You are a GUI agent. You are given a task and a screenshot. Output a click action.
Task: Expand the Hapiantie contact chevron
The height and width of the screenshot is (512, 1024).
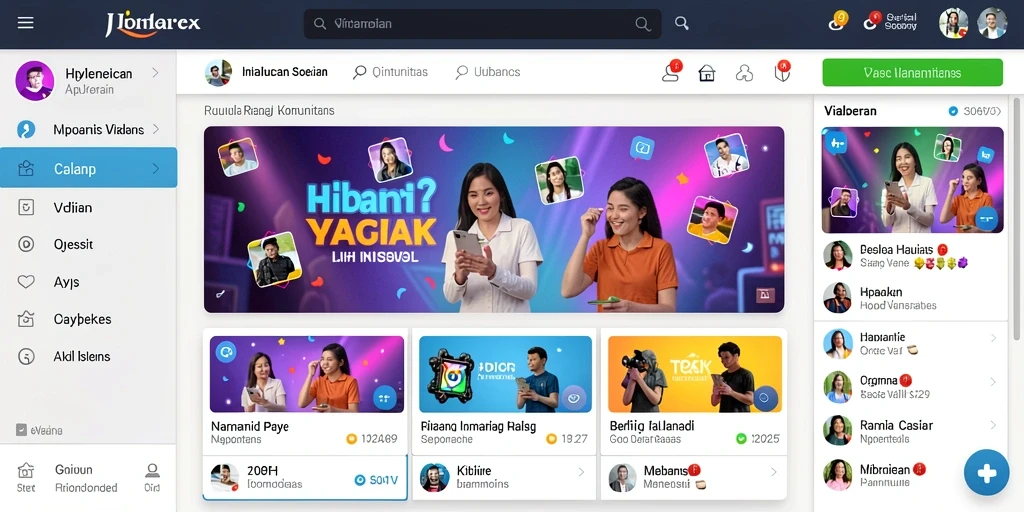993,338
